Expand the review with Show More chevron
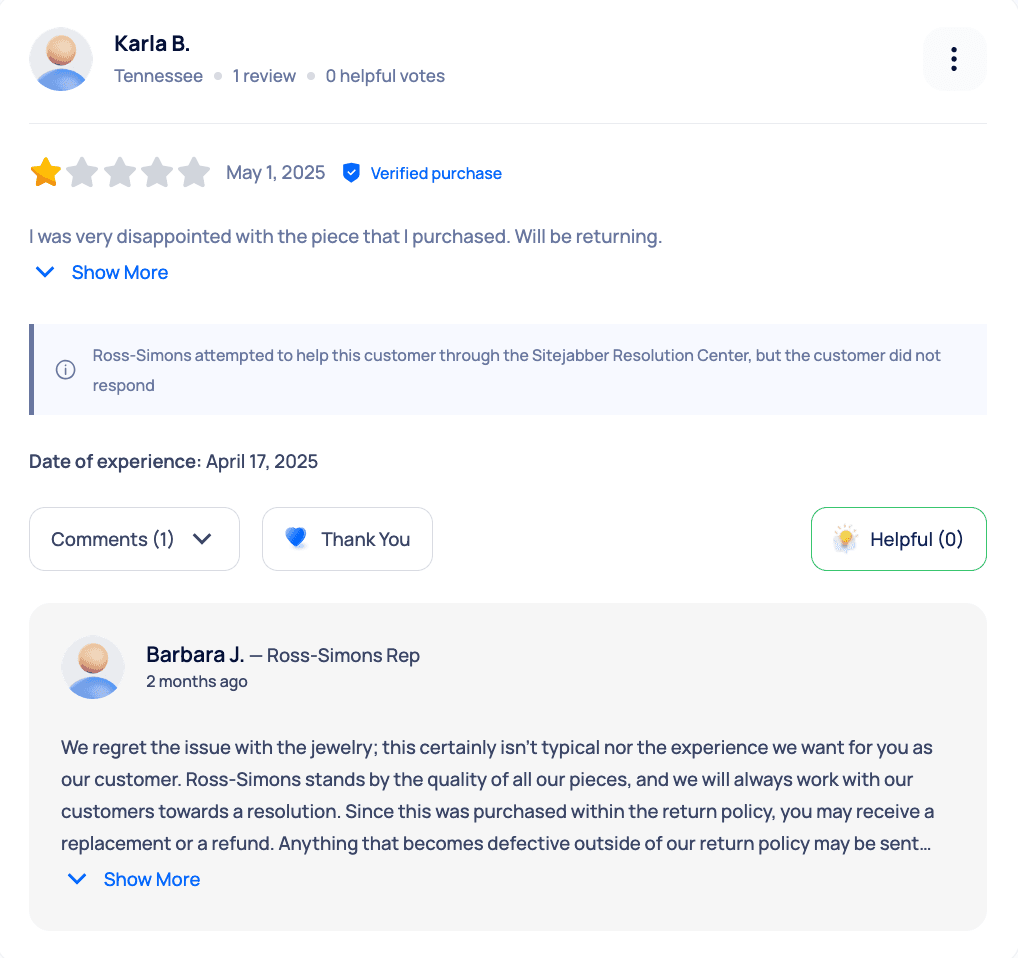The width and height of the screenshot is (1018, 958). coord(45,272)
